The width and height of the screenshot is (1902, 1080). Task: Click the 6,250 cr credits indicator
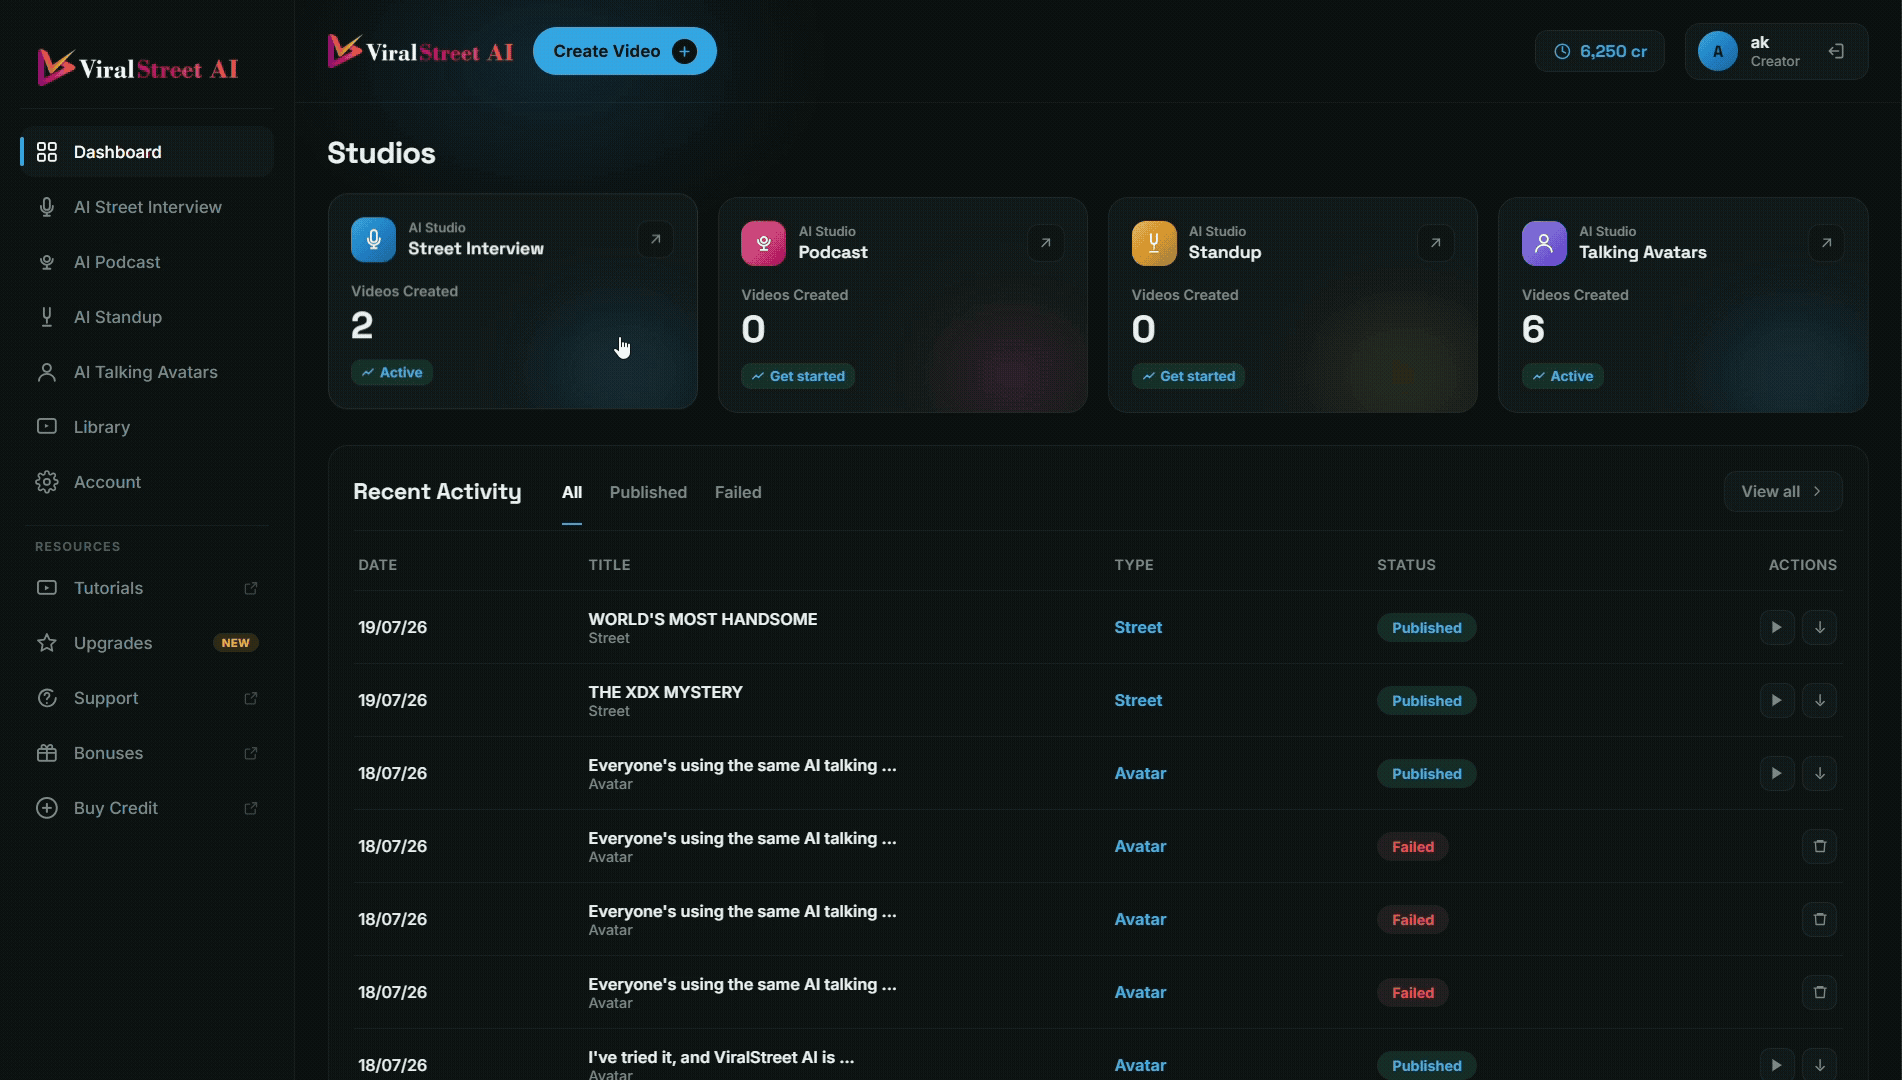[x=1600, y=51]
